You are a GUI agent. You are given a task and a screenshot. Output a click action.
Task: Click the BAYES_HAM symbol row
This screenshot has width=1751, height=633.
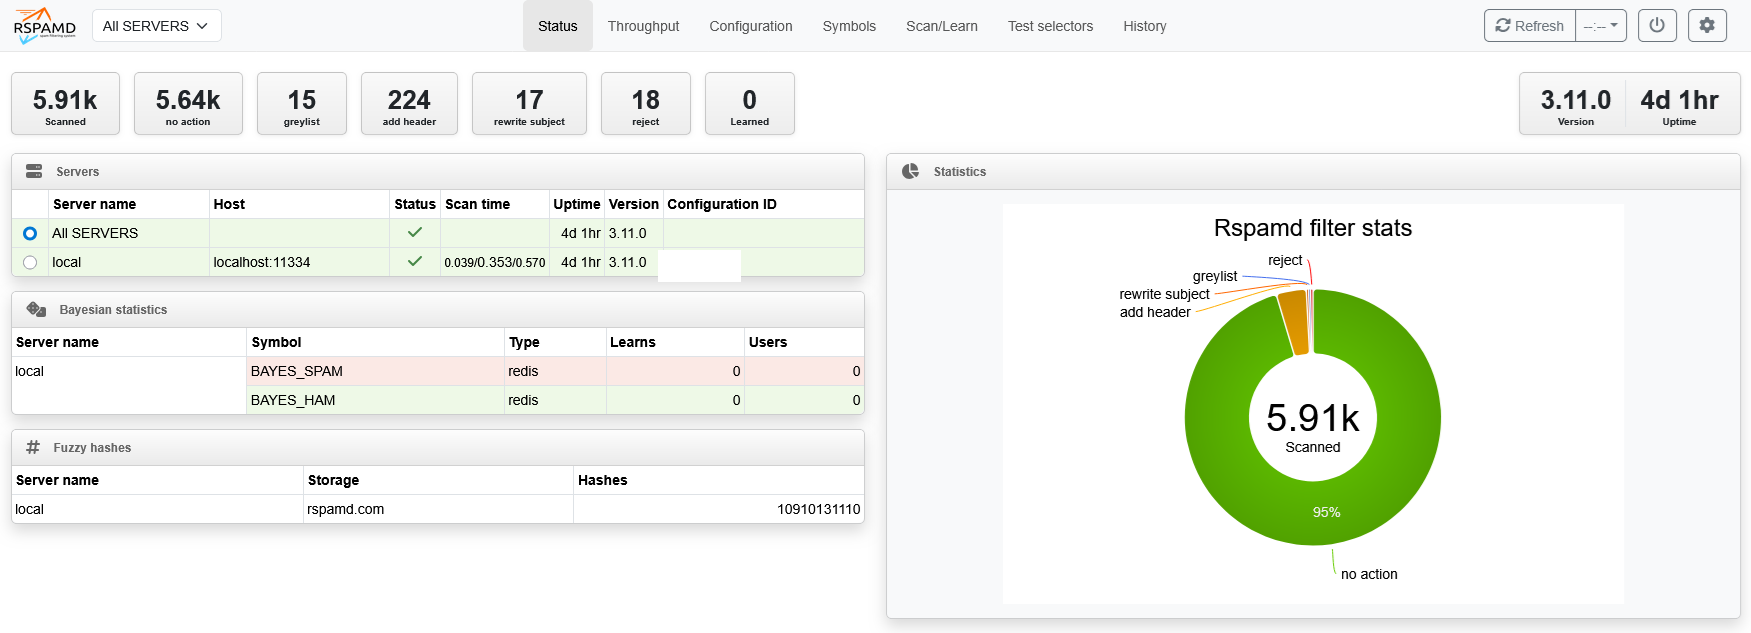(555, 400)
